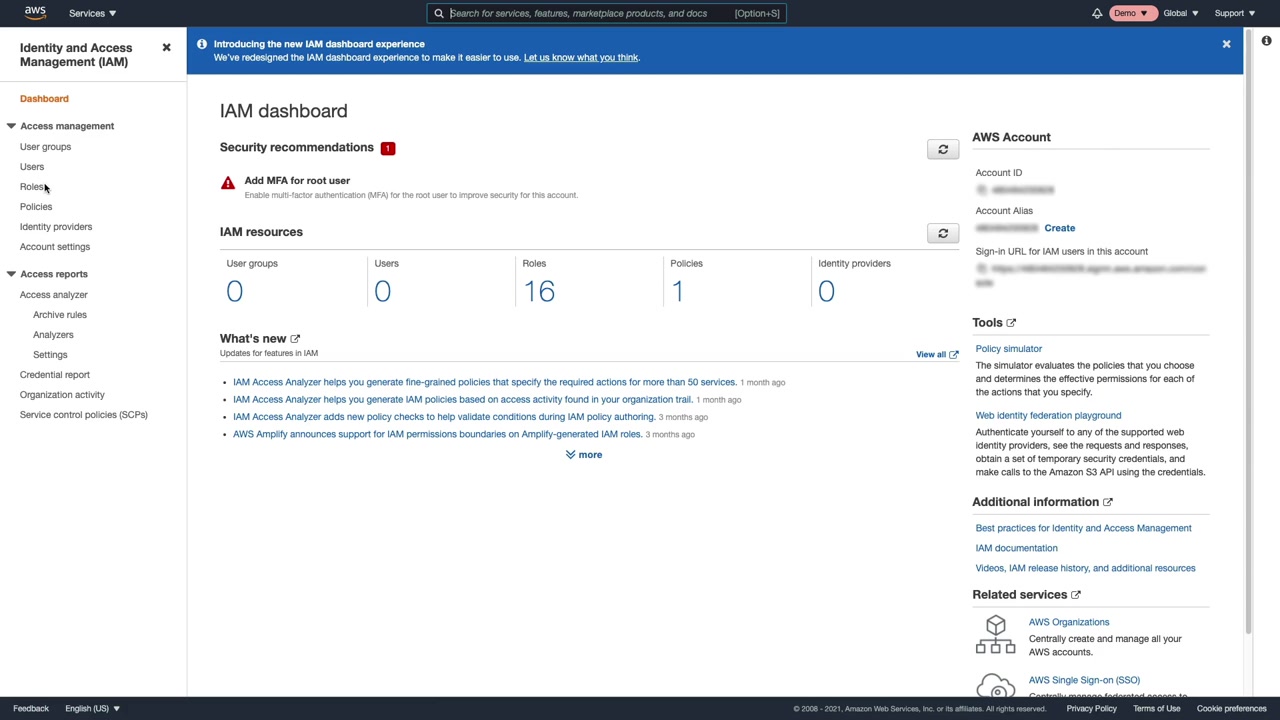Open Access analyzer Settings in the sidebar
The height and width of the screenshot is (720, 1280).
[50, 355]
